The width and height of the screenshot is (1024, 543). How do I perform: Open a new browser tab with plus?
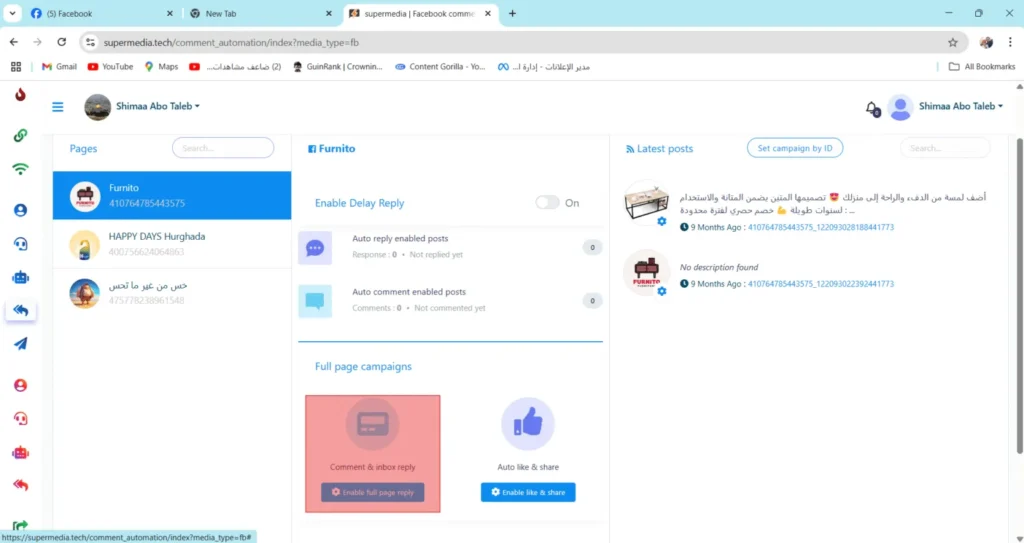[x=512, y=13]
